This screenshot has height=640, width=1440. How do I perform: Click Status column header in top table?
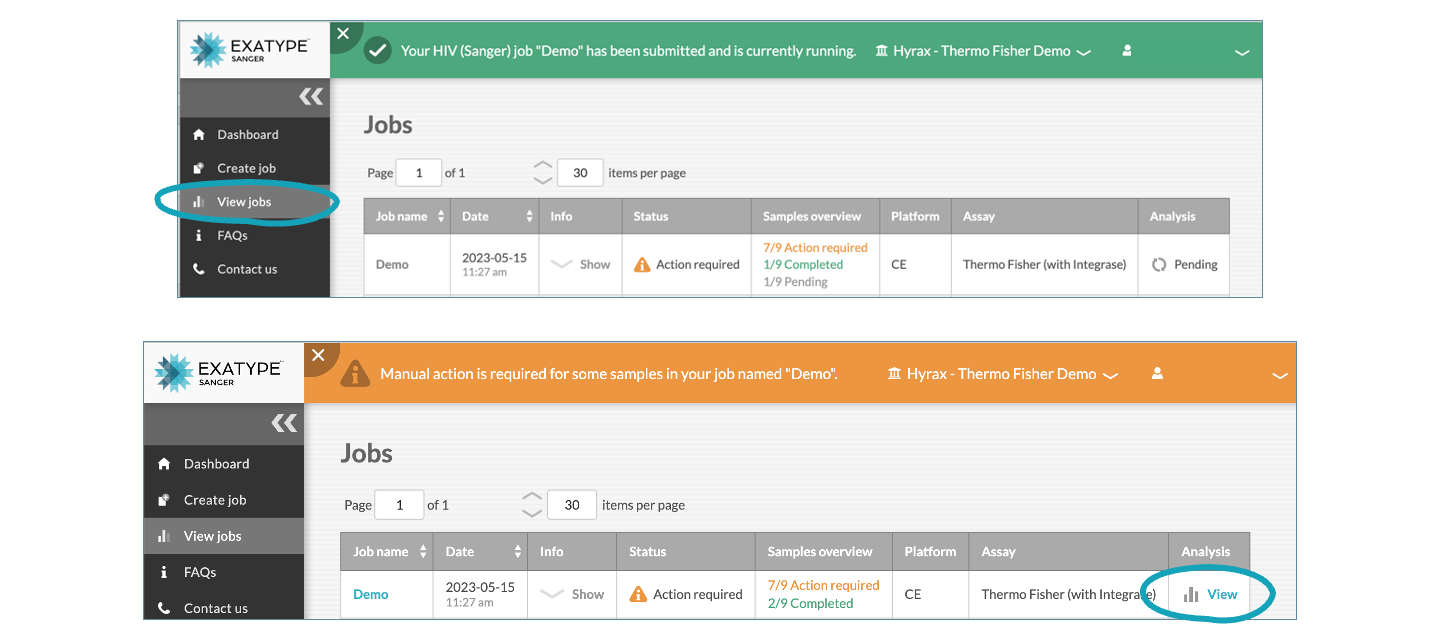tap(687, 216)
